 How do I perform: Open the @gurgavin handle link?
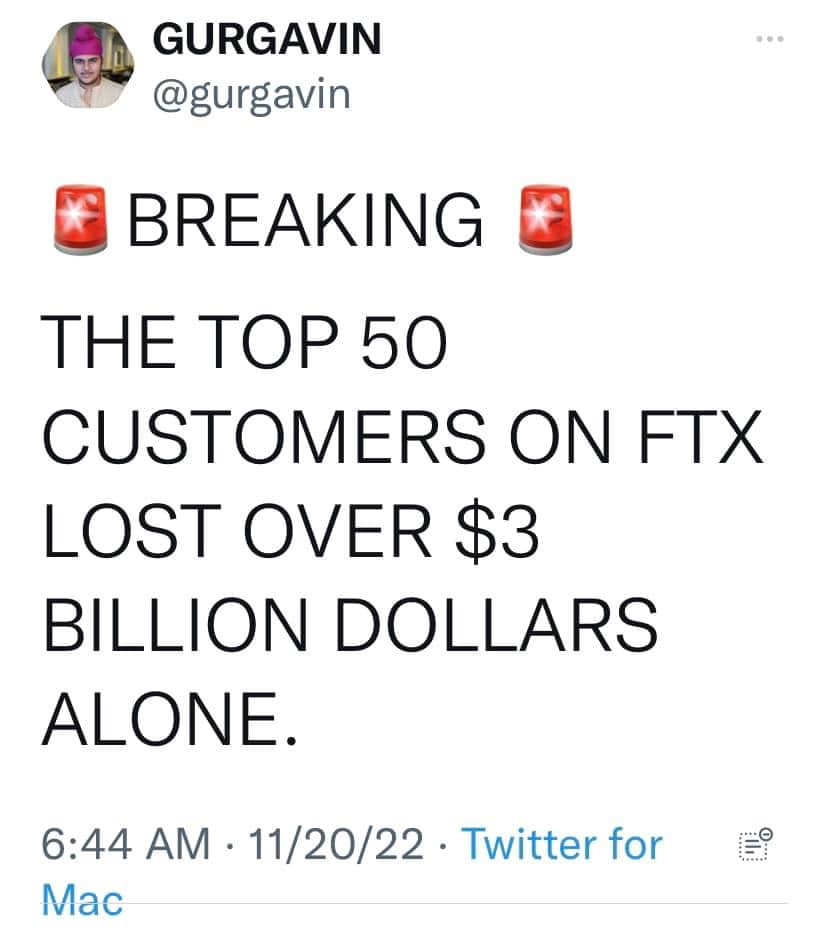point(251,94)
